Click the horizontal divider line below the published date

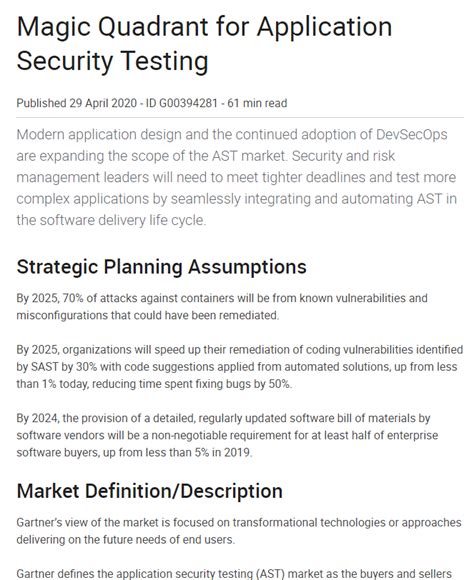[240, 118]
